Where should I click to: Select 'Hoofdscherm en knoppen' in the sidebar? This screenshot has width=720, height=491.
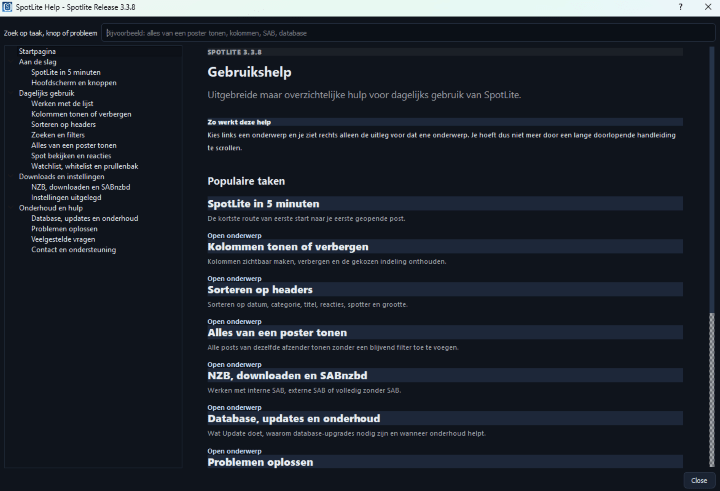pyautogui.click(x=74, y=83)
